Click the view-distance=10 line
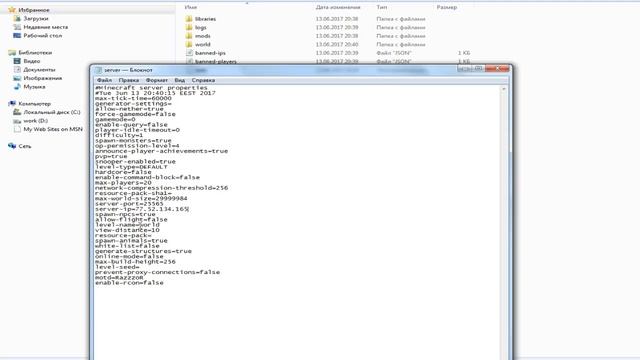This screenshot has width=640, height=360. point(127,230)
